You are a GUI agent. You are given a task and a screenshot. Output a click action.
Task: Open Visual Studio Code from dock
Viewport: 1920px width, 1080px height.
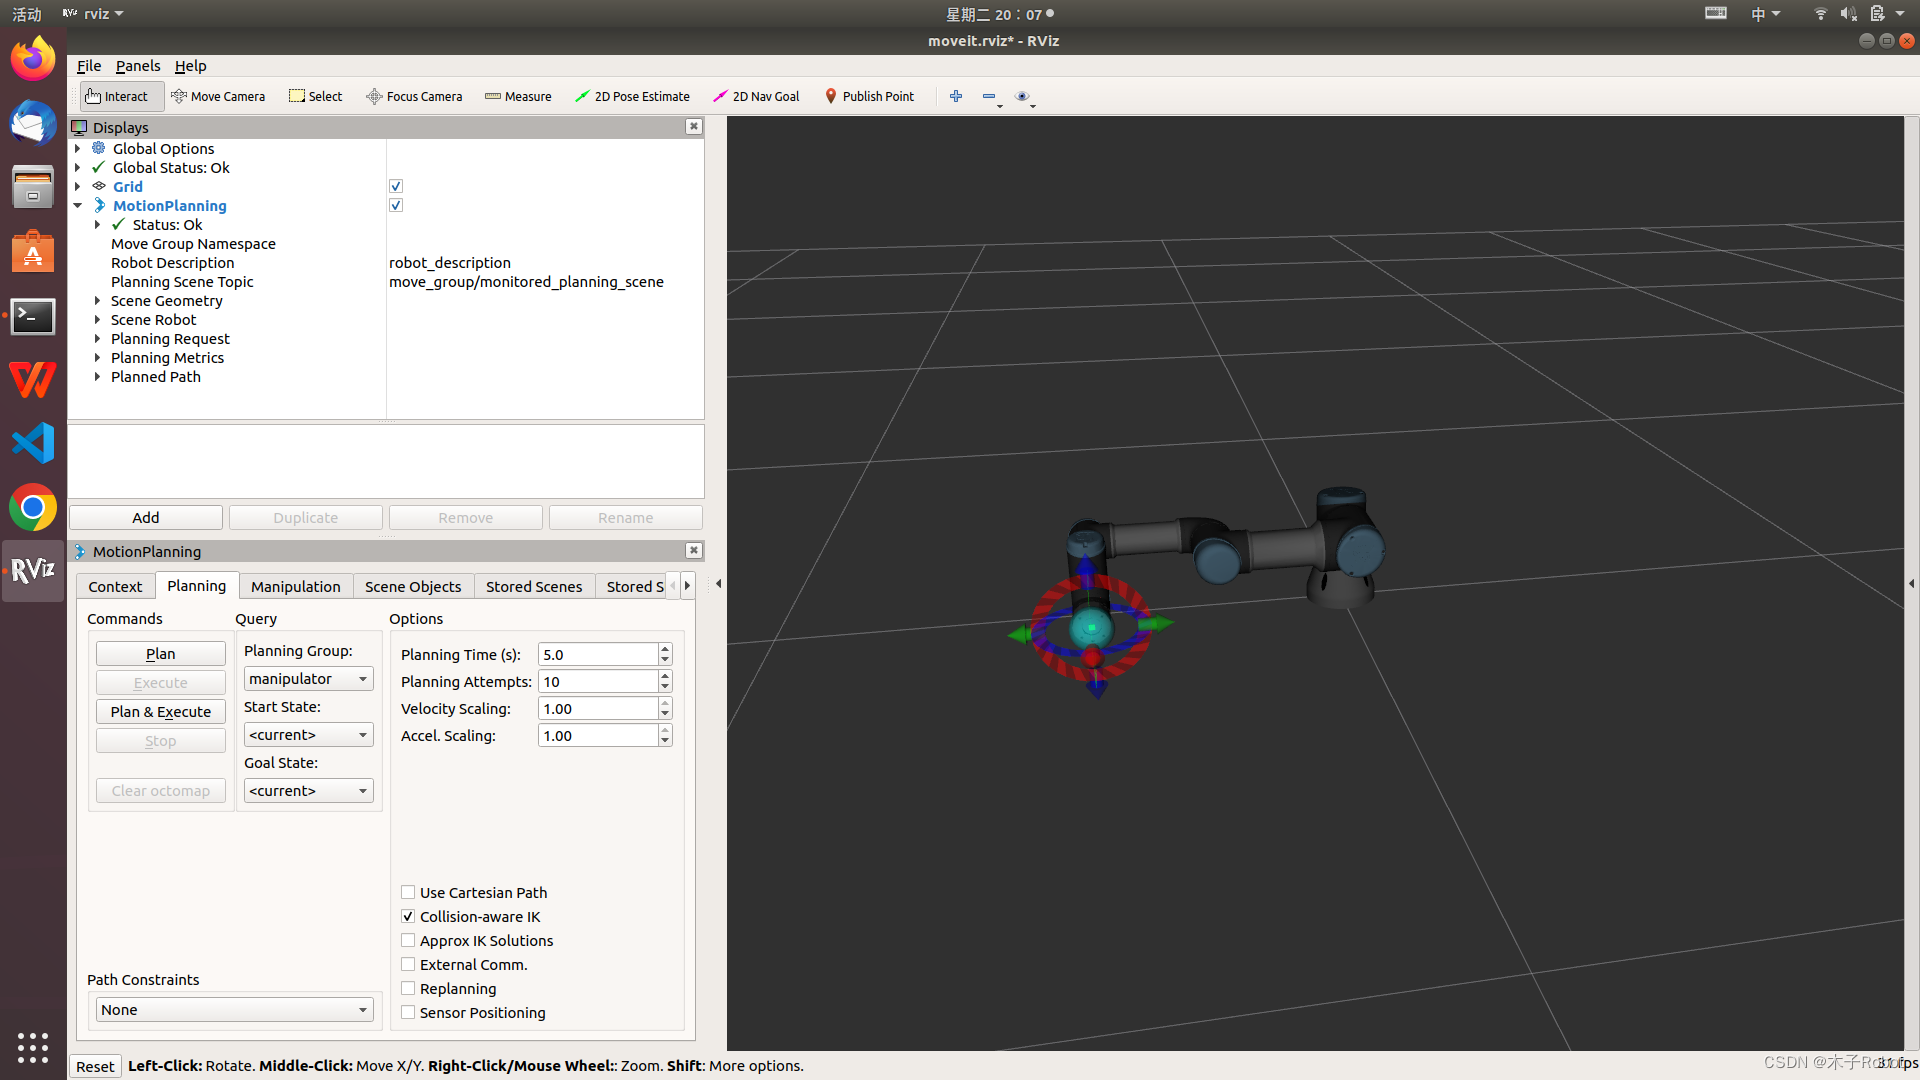point(33,443)
